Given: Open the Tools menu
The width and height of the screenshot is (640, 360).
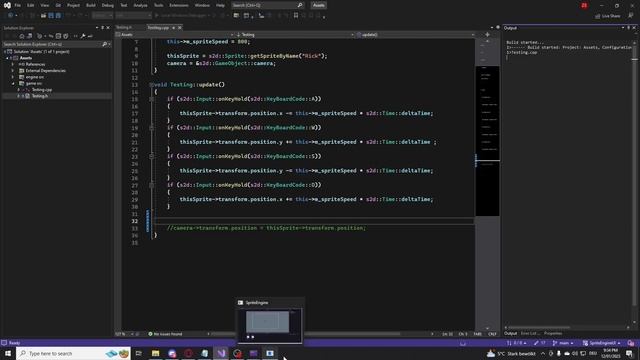Looking at the screenshot, I should 158,5.
